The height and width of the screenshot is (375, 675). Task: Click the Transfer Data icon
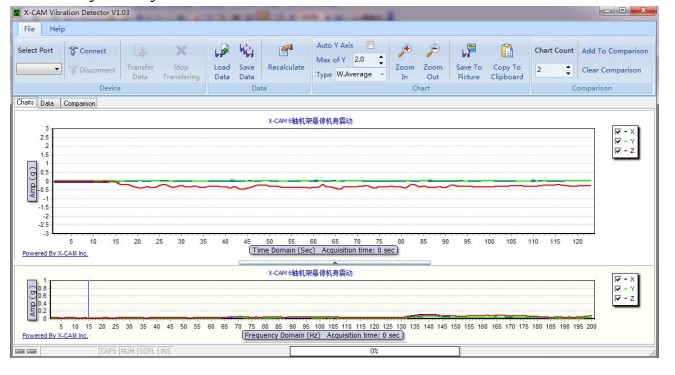point(140,51)
